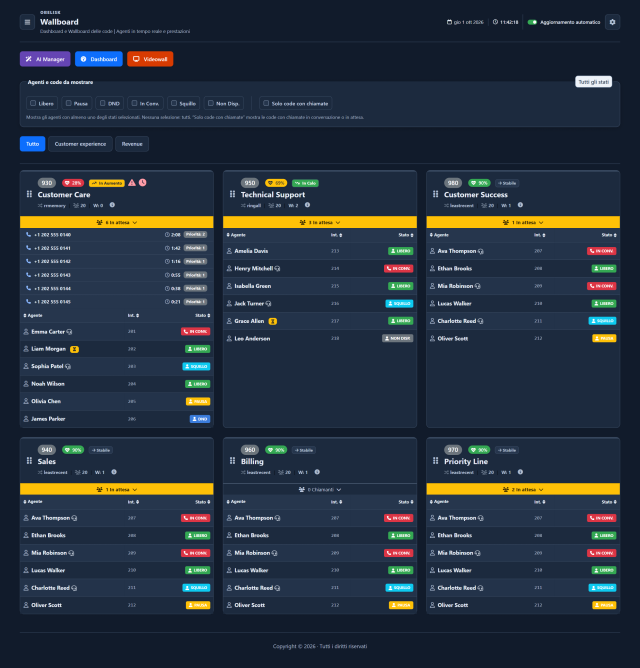640x668 pixels.
Task: Open the Dashboard button
Action: [99, 59]
